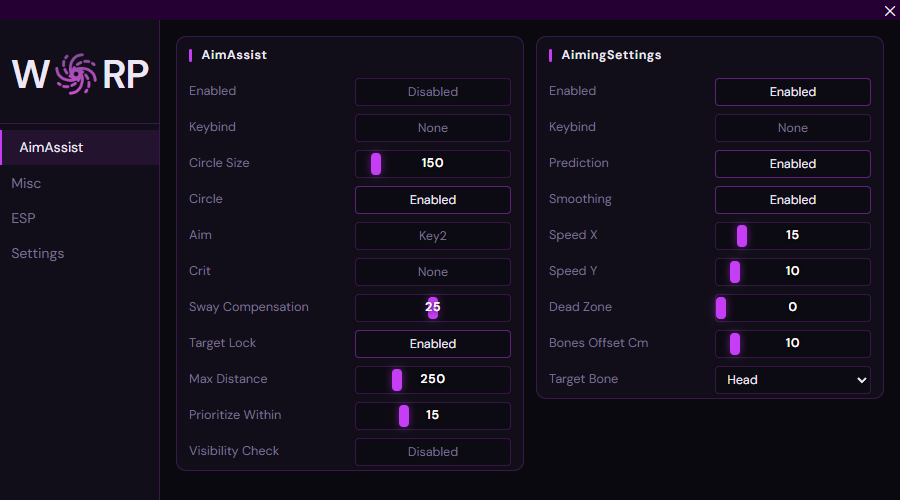Click the Max Distance slider
Image resolution: width=900 pixels, height=500 pixels.
point(432,380)
